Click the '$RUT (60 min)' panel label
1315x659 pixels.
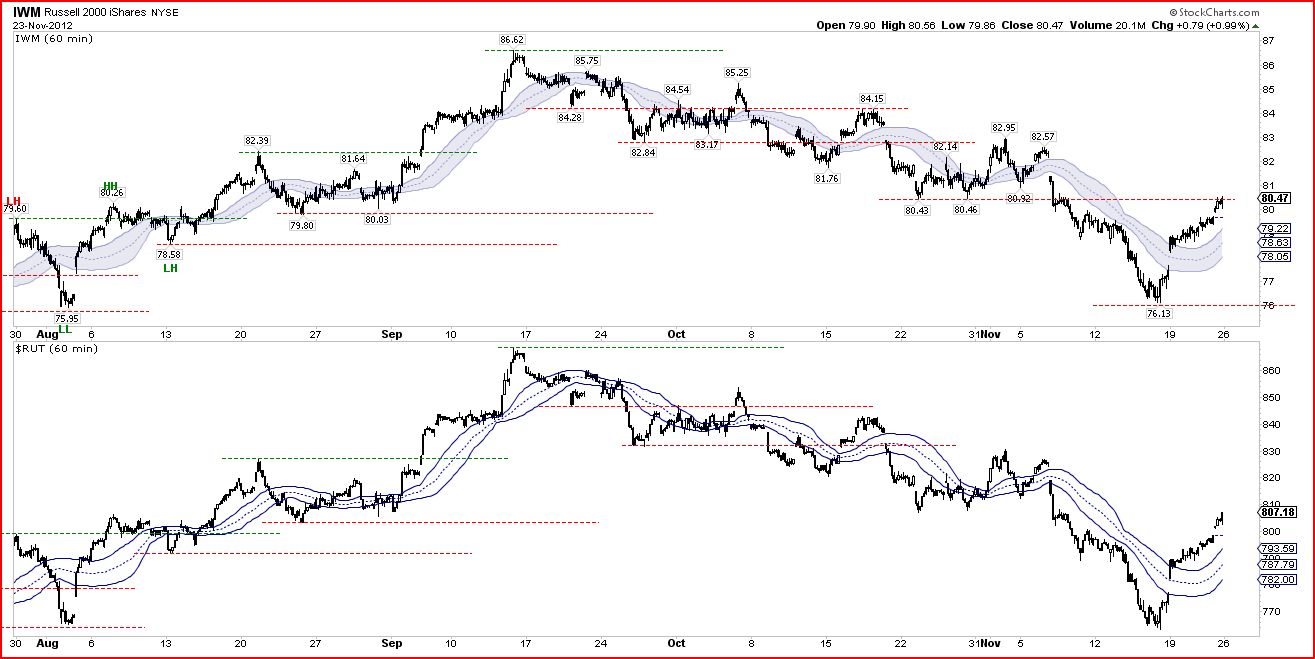(57, 347)
